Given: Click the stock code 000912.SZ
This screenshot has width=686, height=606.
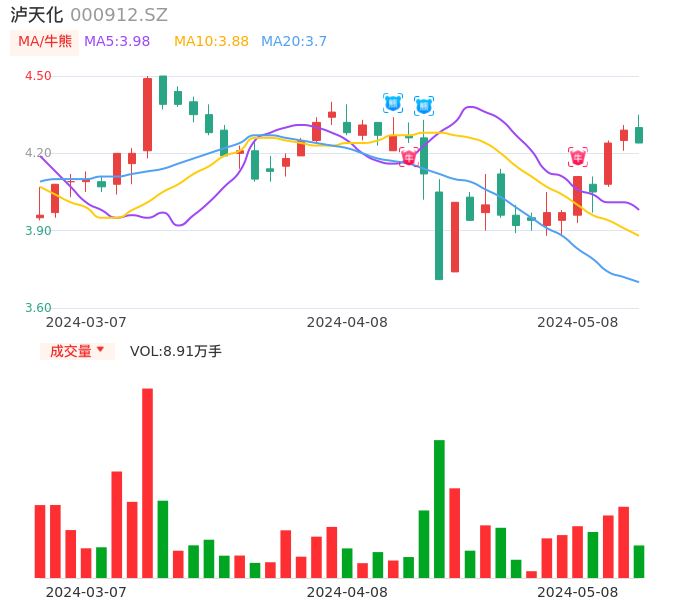Looking at the screenshot, I should [x=119, y=15].
